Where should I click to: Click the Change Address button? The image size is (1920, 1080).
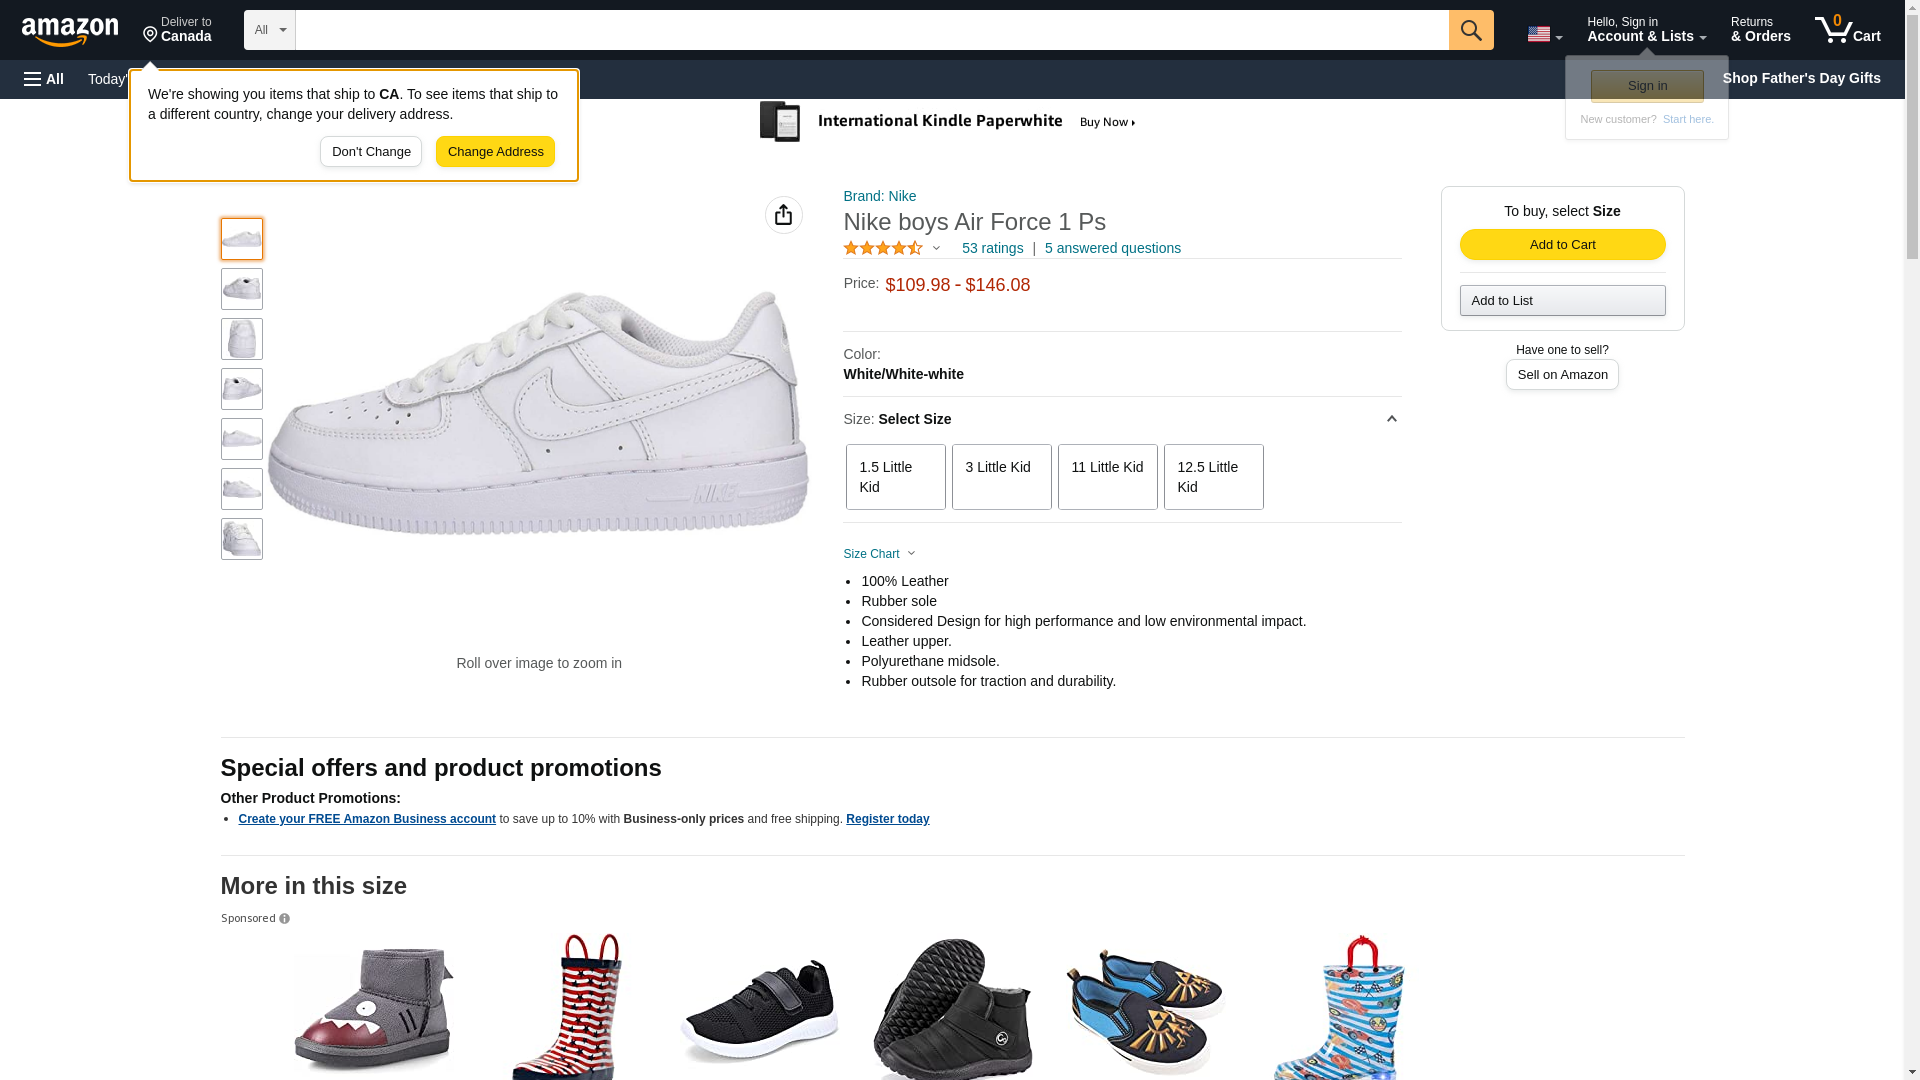click(495, 152)
